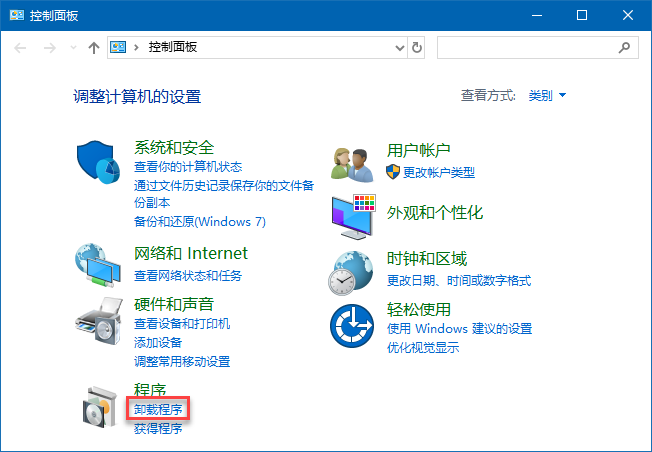Close the Control Panel window
The height and width of the screenshot is (452, 652).
coord(627,15)
